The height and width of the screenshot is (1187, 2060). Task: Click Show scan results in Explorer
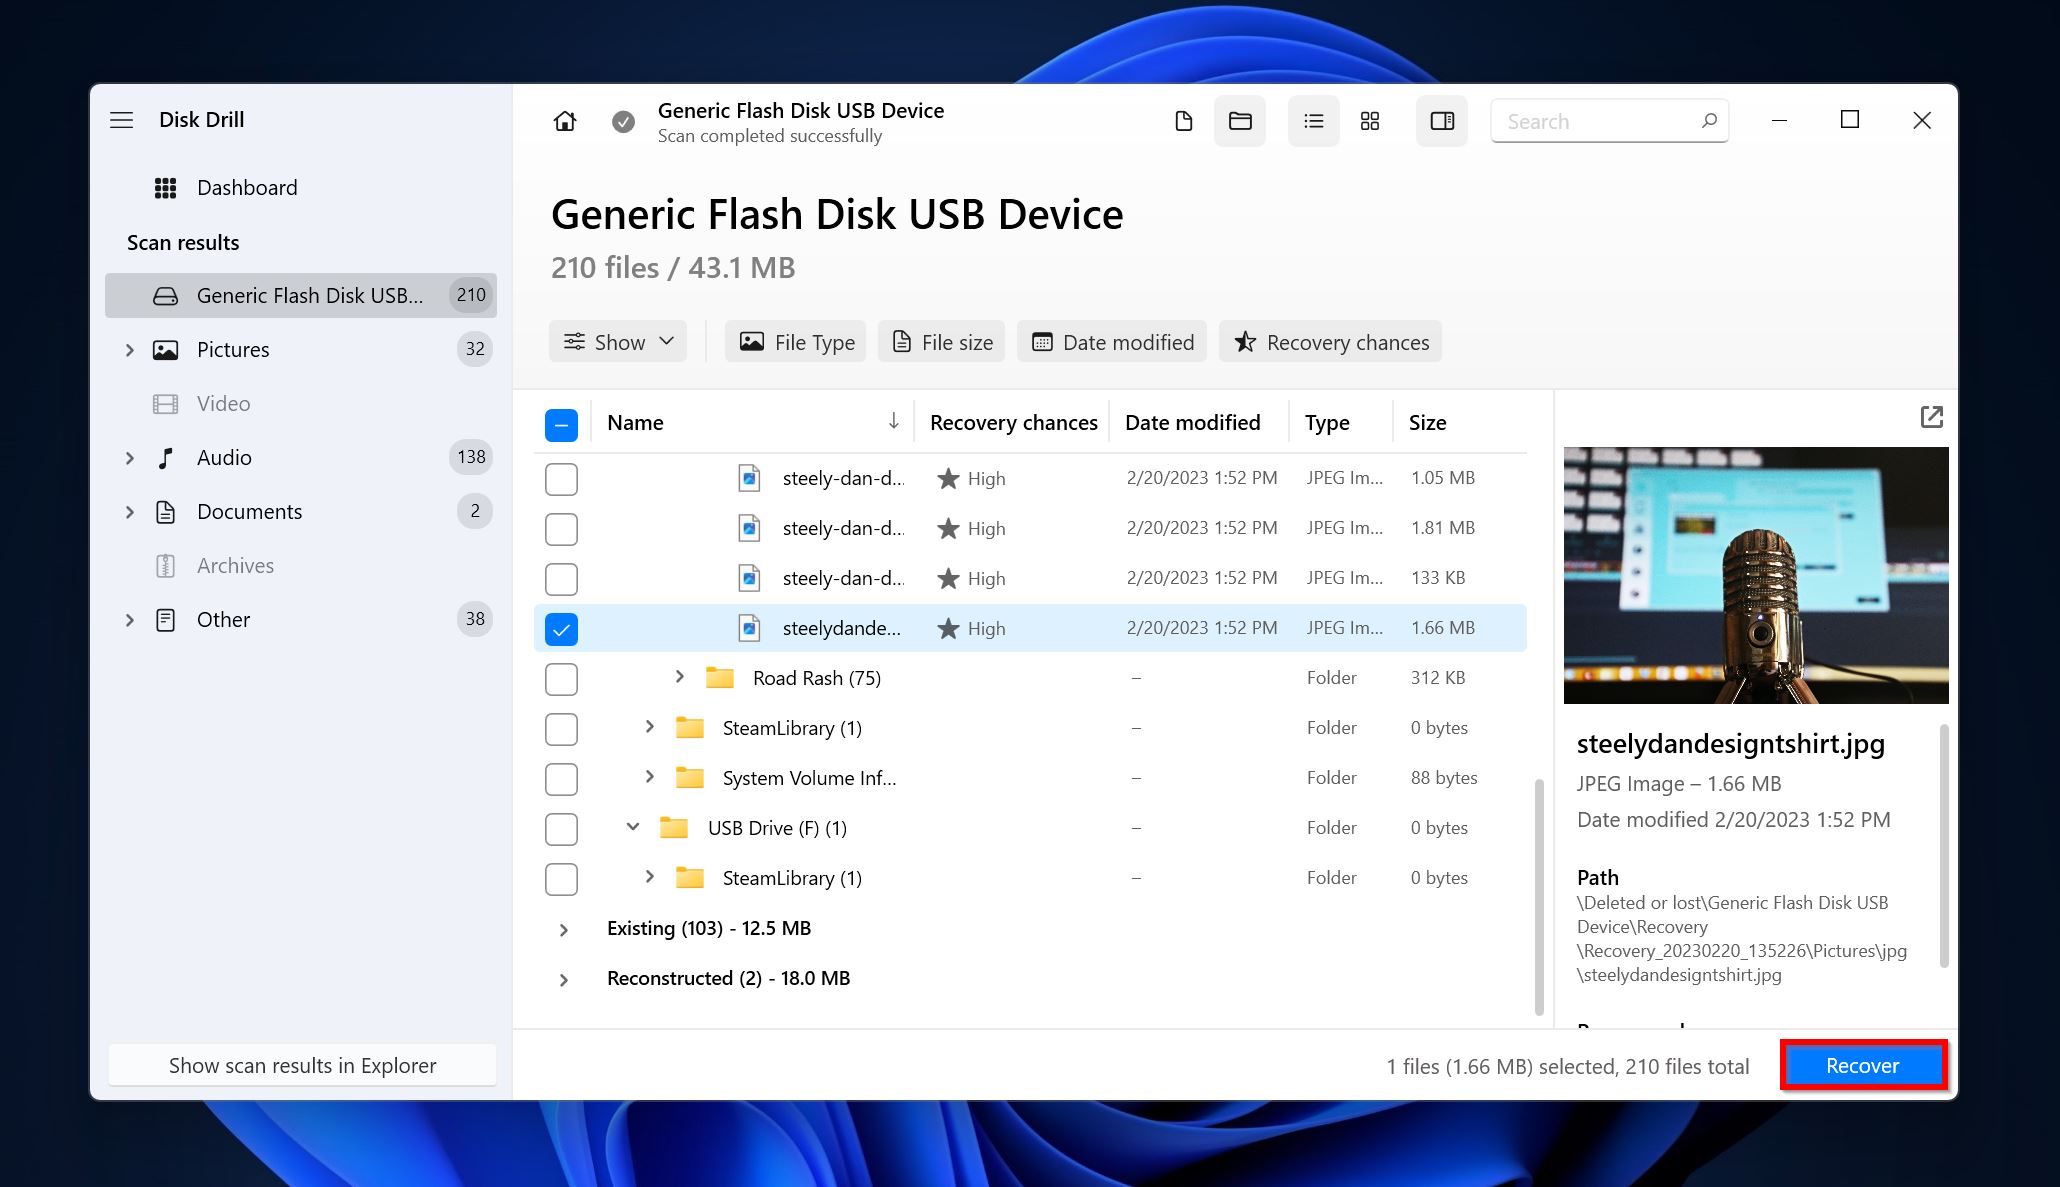click(x=302, y=1066)
